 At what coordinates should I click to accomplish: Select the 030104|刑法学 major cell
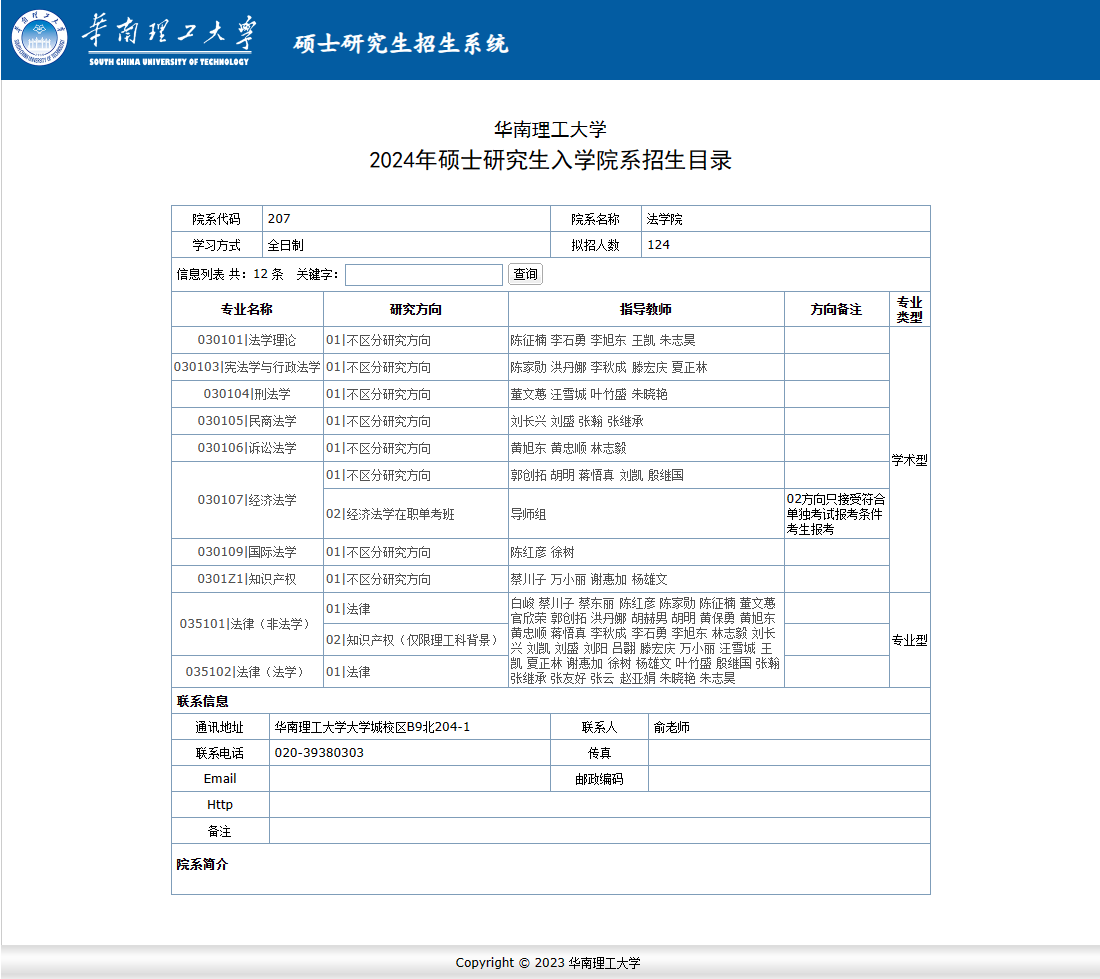[247, 394]
